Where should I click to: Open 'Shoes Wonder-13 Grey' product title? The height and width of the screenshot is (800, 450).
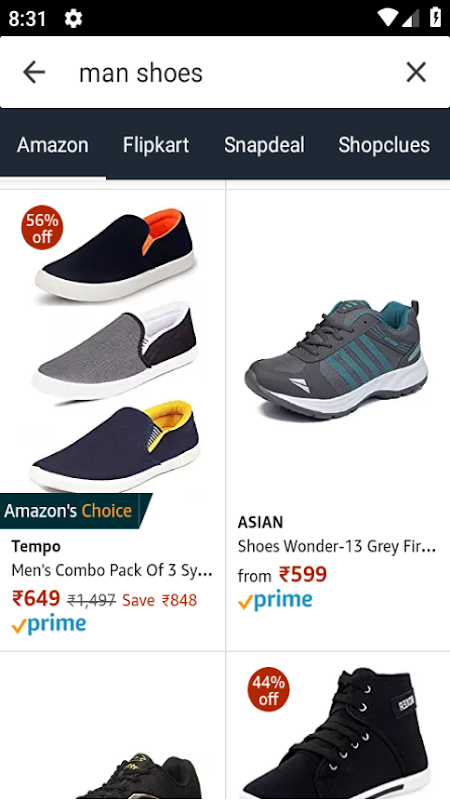point(337,546)
